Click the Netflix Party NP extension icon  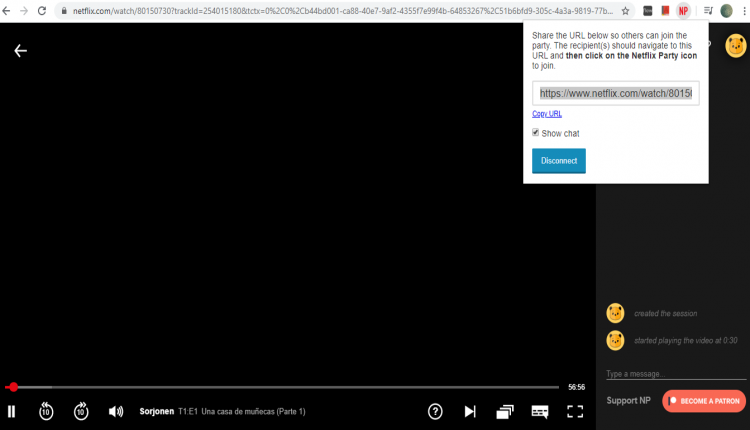[x=683, y=10]
